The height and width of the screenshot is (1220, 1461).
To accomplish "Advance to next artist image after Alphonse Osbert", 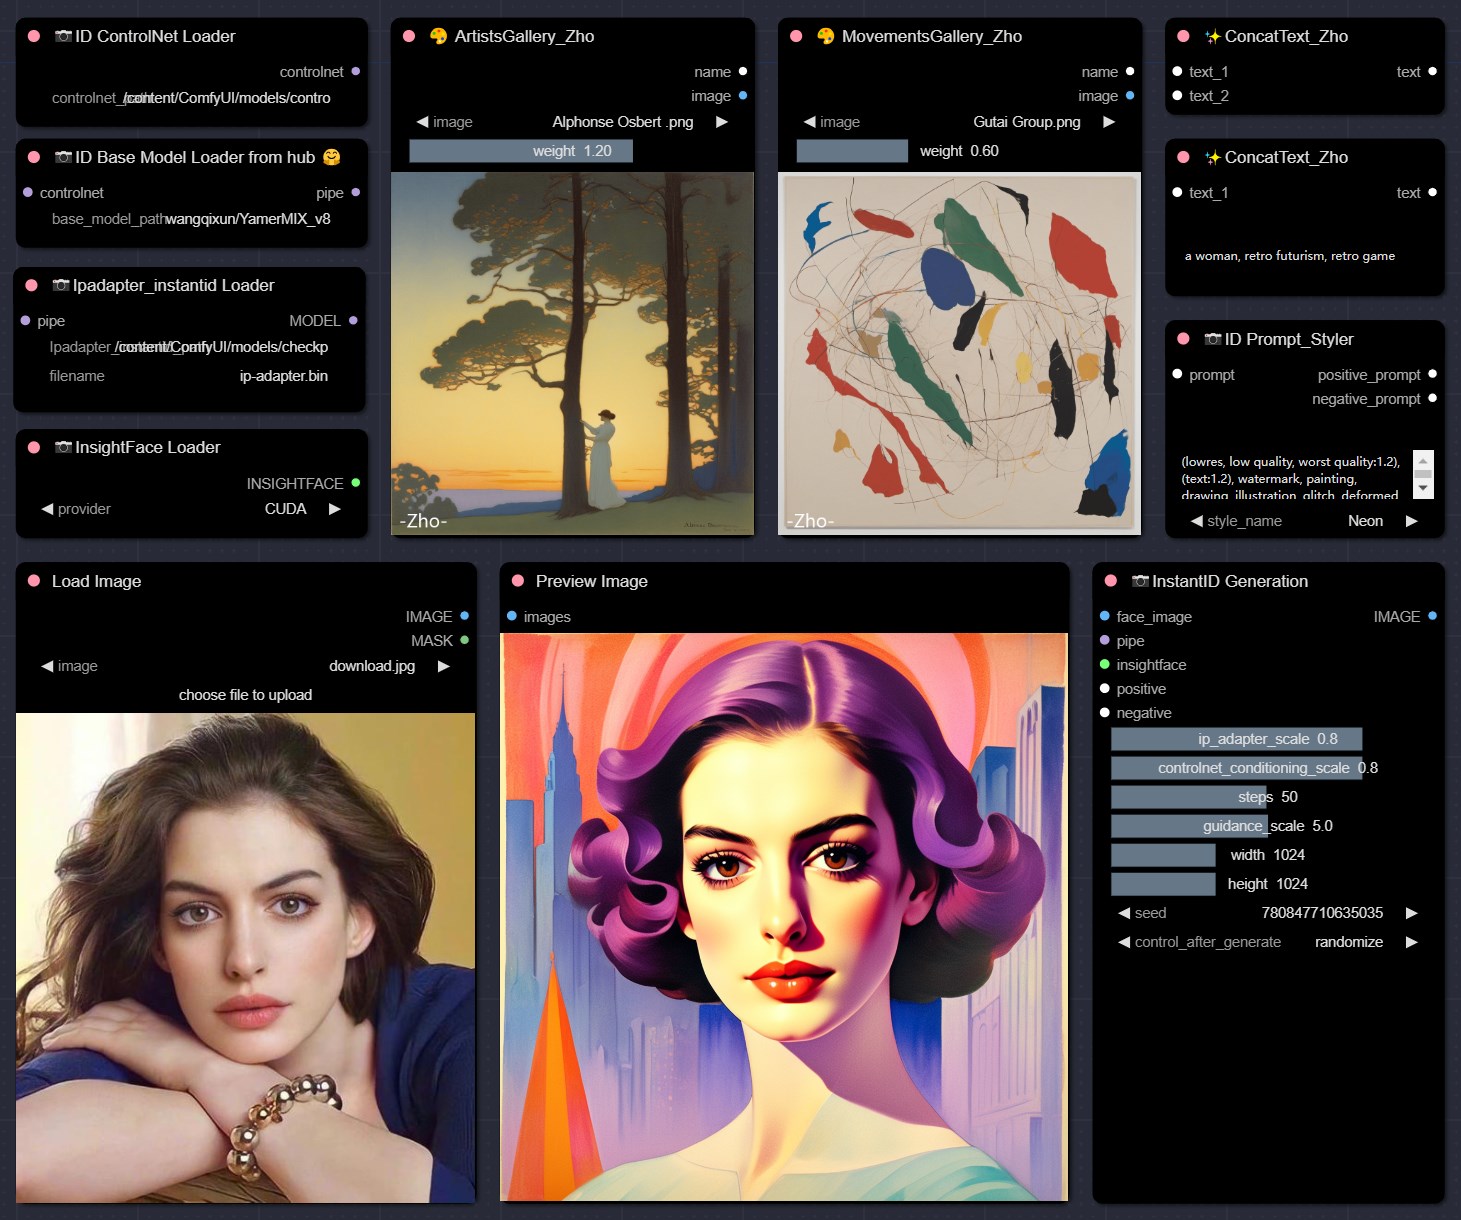I will 722,122.
